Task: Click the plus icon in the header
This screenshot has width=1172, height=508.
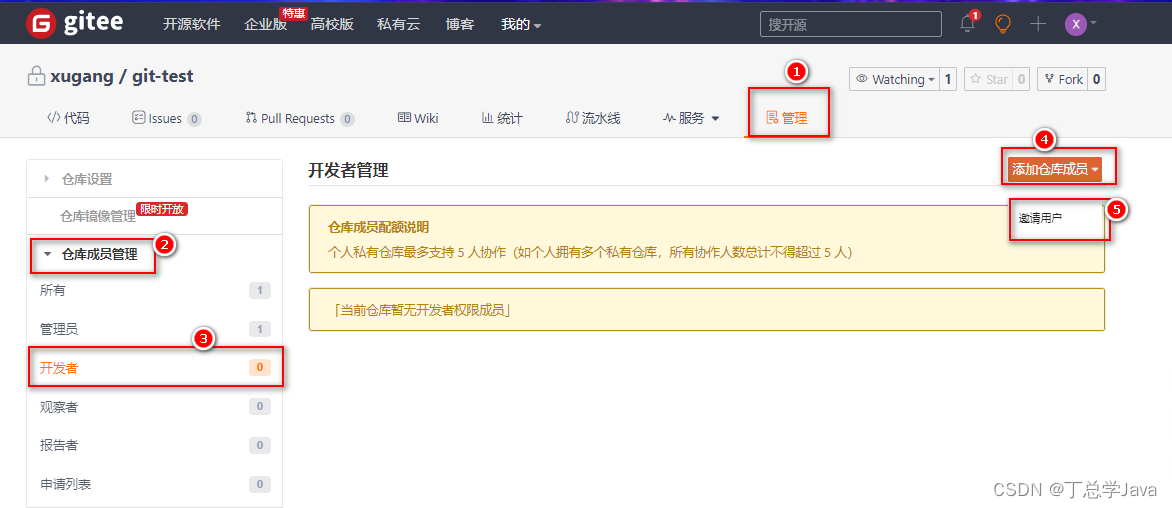Action: [1037, 24]
